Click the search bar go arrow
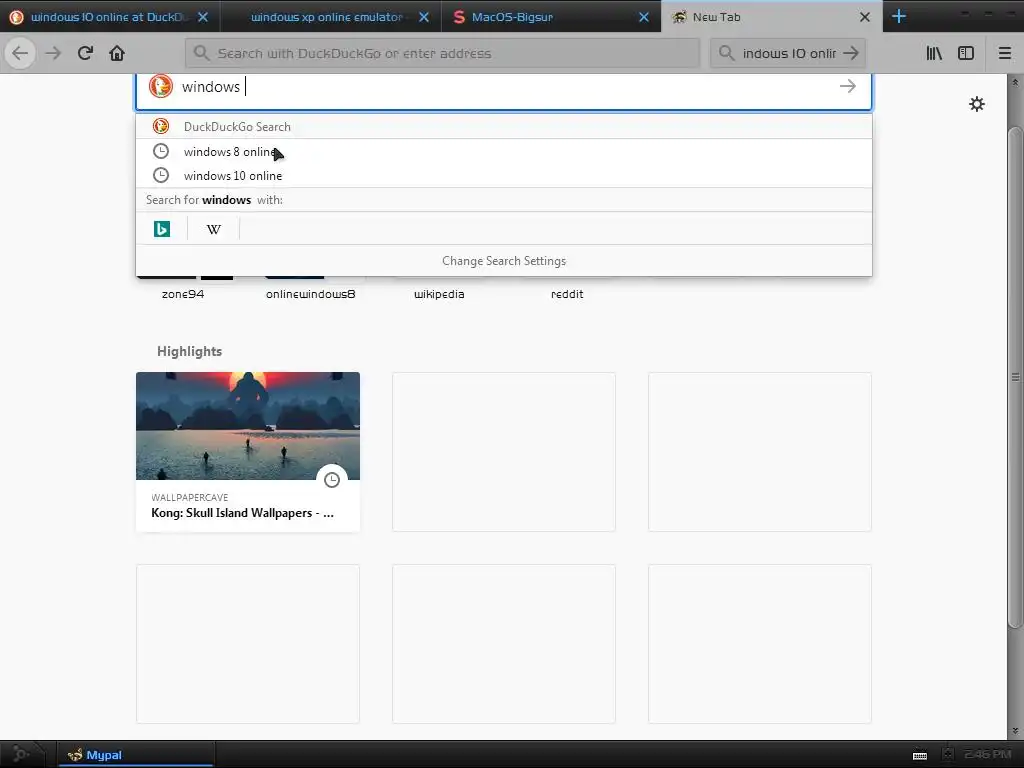The height and width of the screenshot is (768, 1024). tap(850, 53)
